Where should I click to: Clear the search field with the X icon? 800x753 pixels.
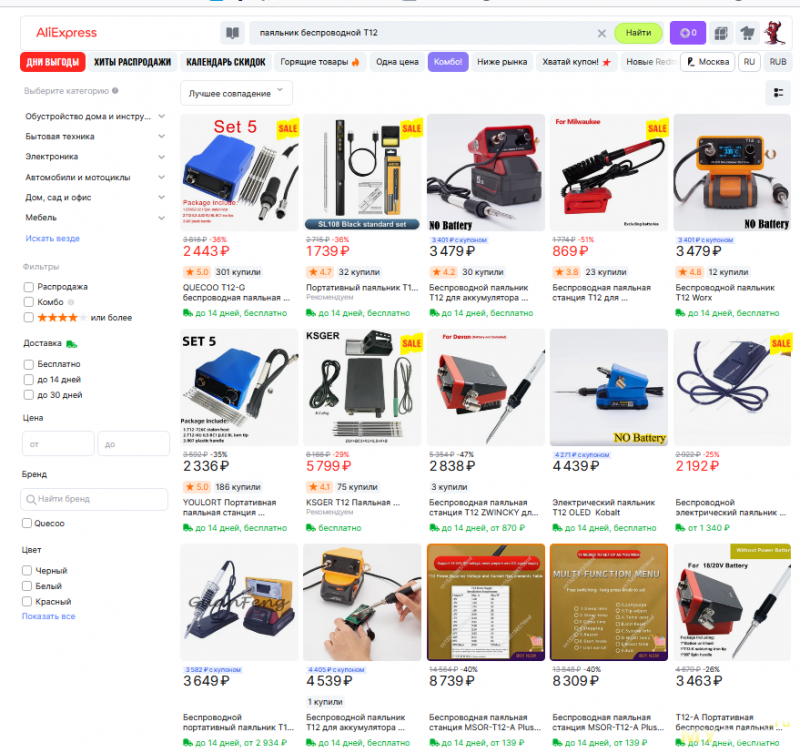(x=602, y=34)
